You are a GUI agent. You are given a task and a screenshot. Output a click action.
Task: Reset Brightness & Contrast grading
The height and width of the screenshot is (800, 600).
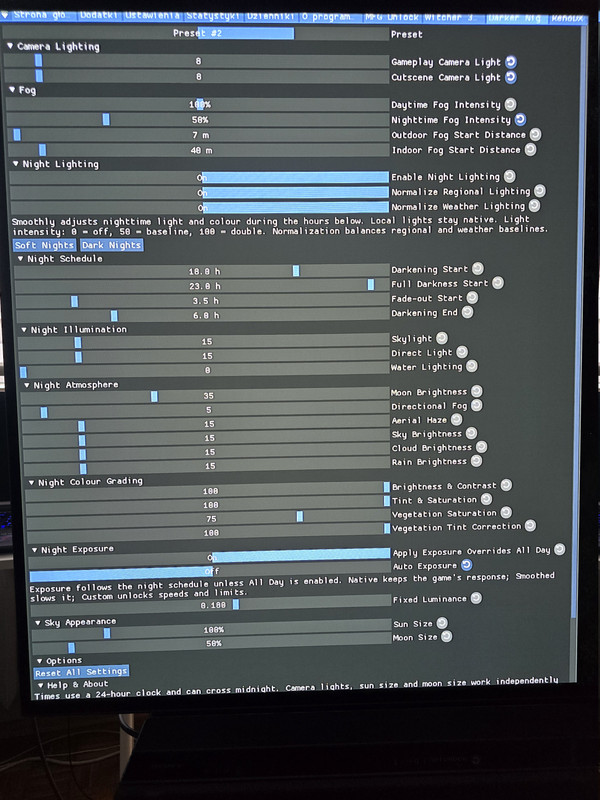click(x=506, y=485)
